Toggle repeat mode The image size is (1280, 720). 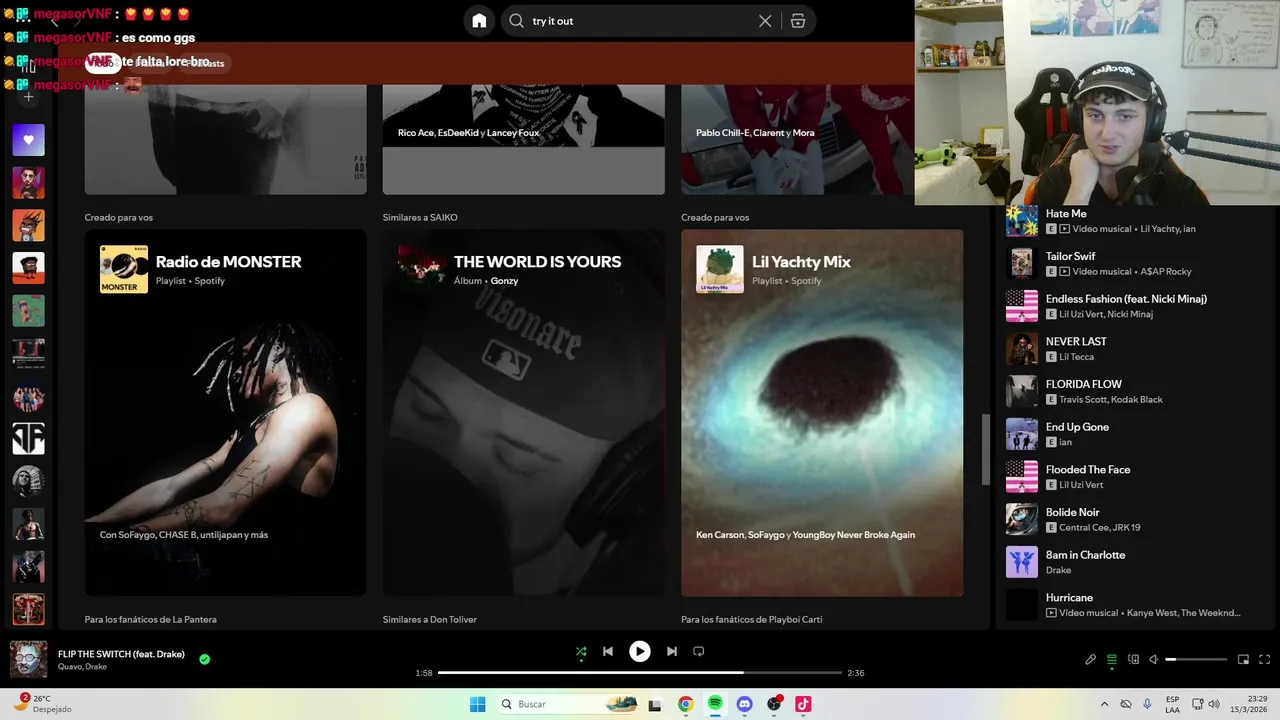pyautogui.click(x=699, y=651)
